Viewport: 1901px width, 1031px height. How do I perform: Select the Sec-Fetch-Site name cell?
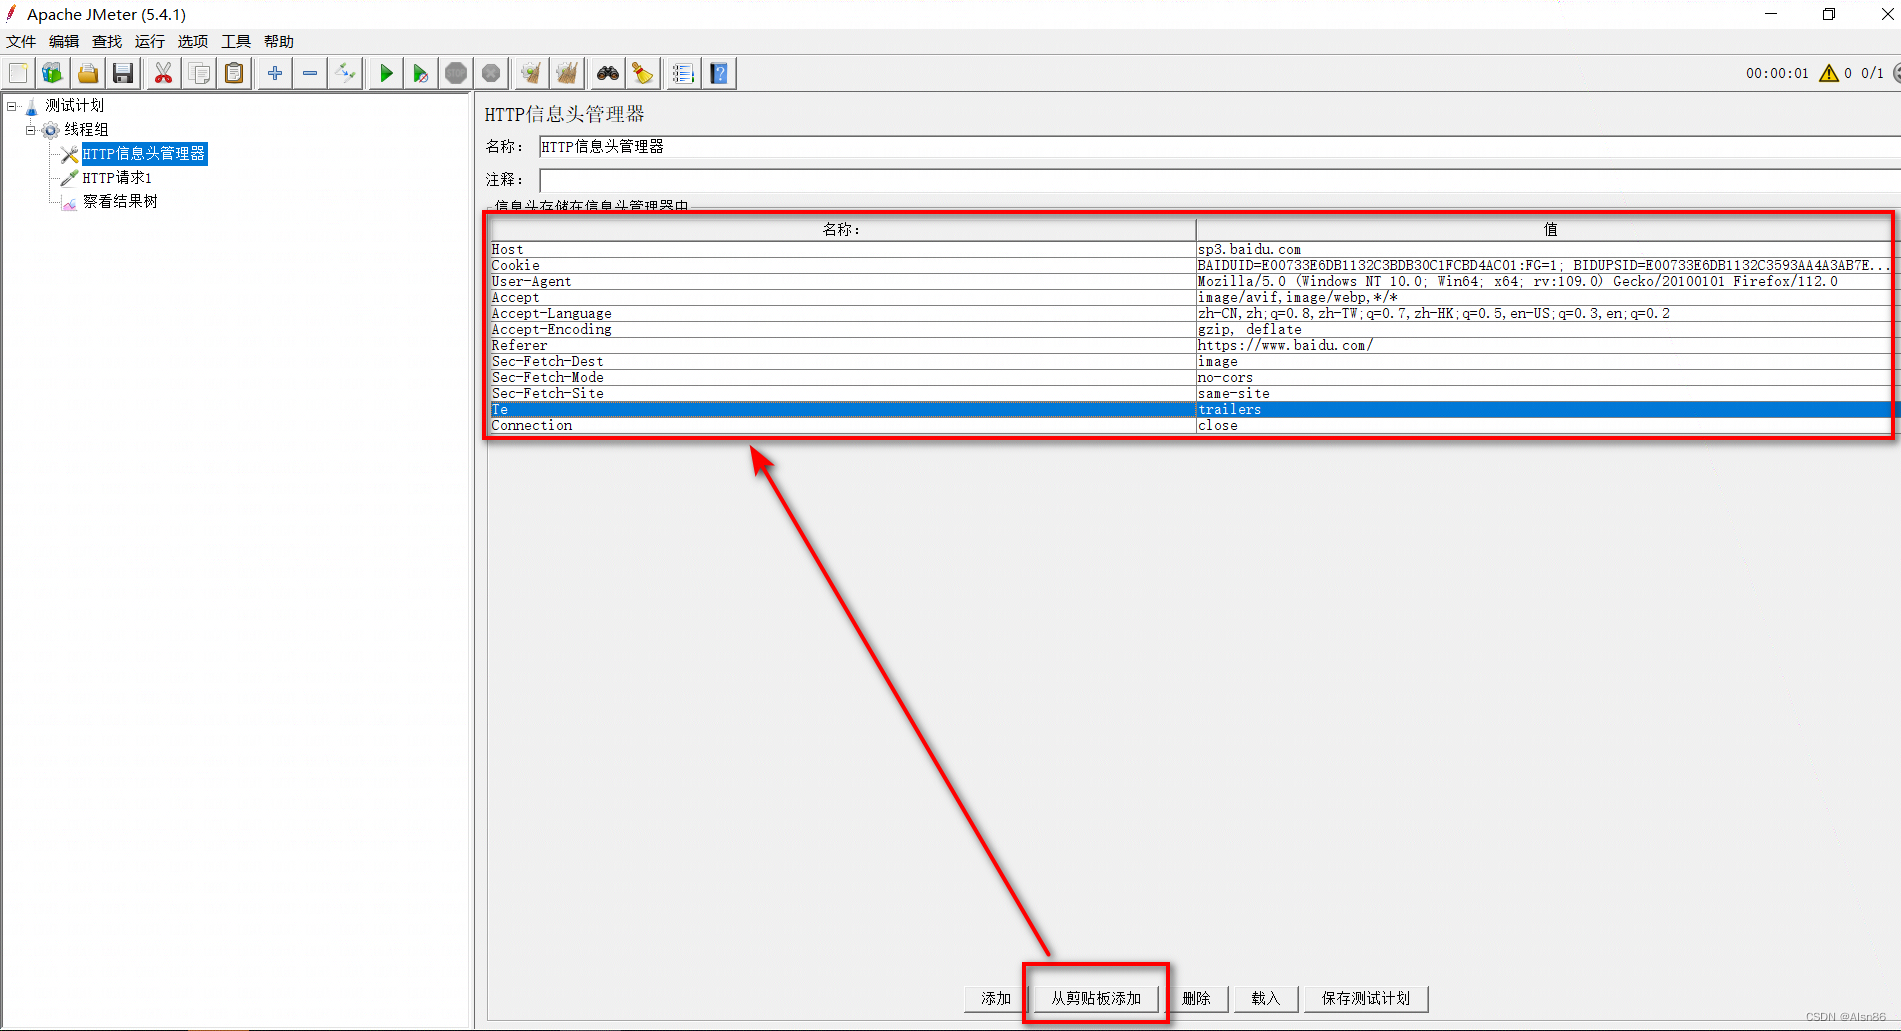pos(842,394)
